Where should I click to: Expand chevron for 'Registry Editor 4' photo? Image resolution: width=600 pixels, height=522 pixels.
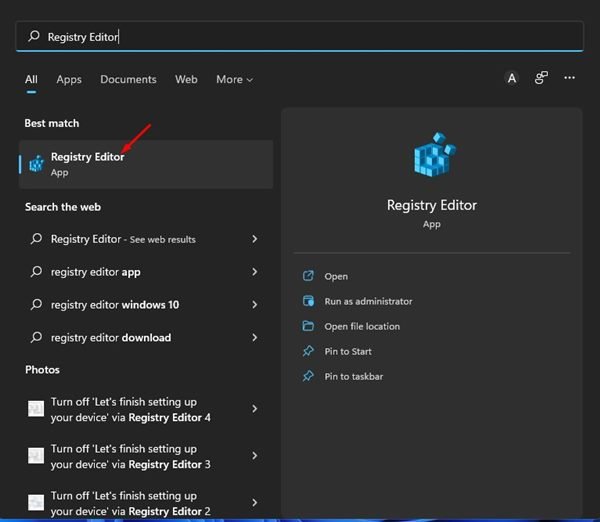254,409
